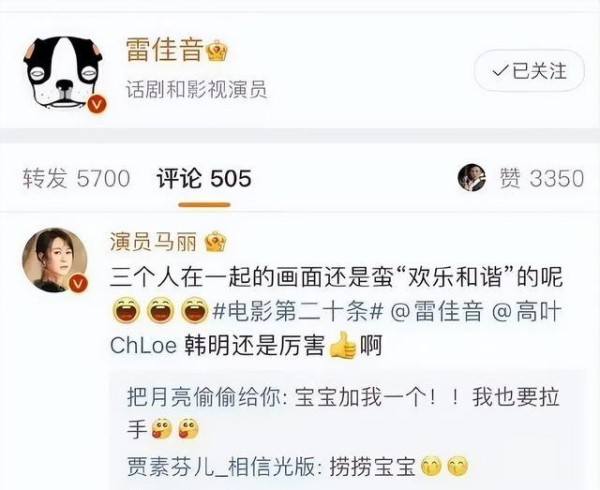Open 演员马丽's round profile avatar

tap(55, 260)
